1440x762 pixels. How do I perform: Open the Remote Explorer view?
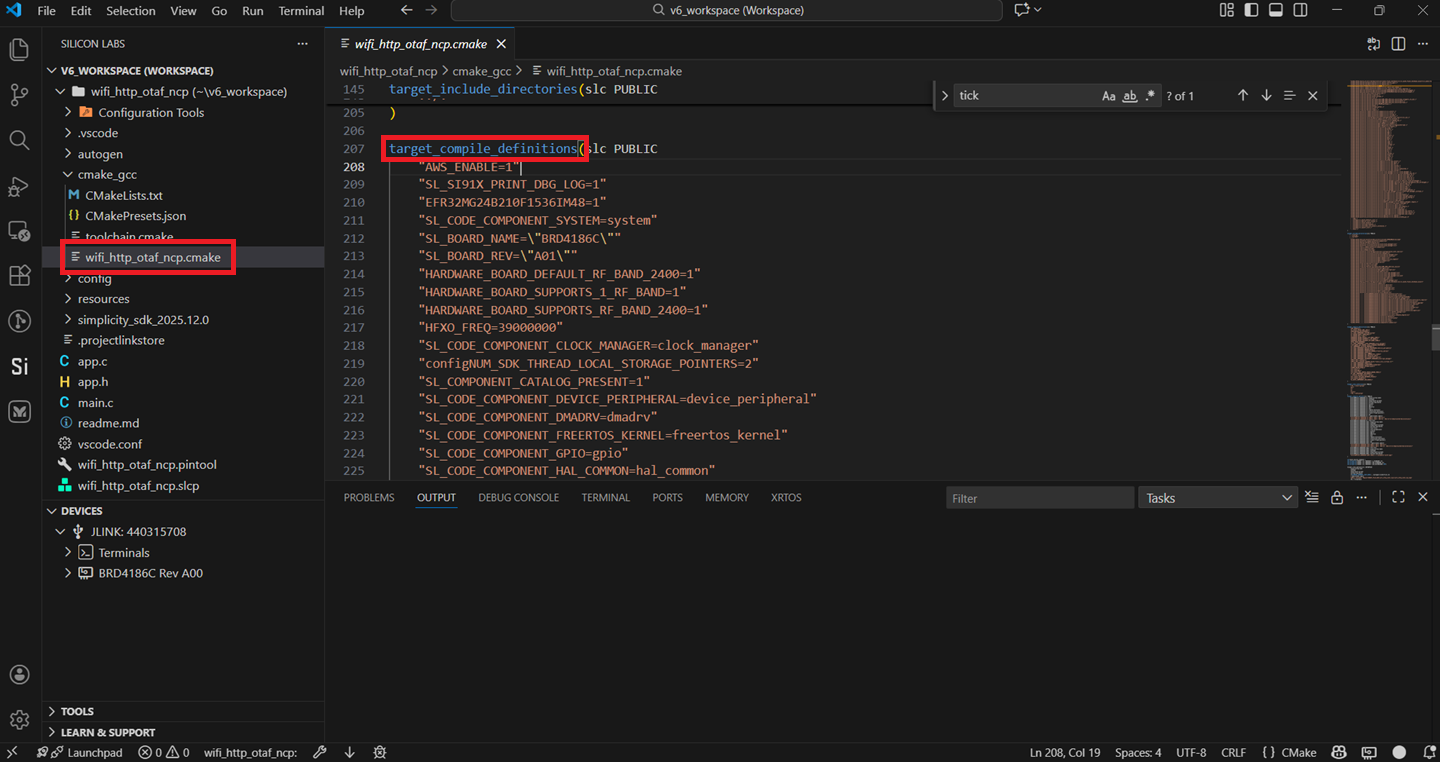(18, 231)
